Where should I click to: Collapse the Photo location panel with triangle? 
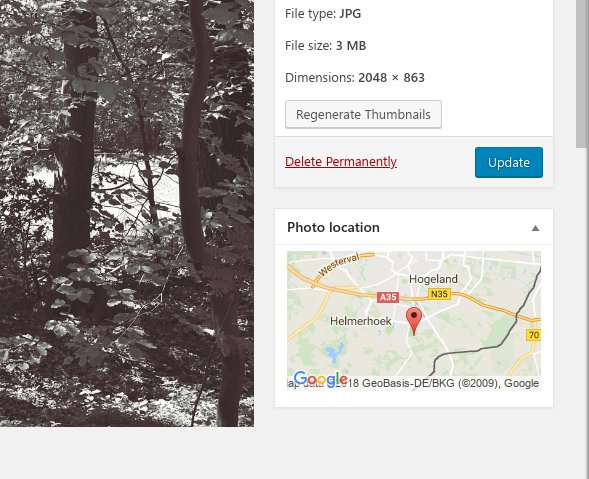pyautogui.click(x=535, y=228)
